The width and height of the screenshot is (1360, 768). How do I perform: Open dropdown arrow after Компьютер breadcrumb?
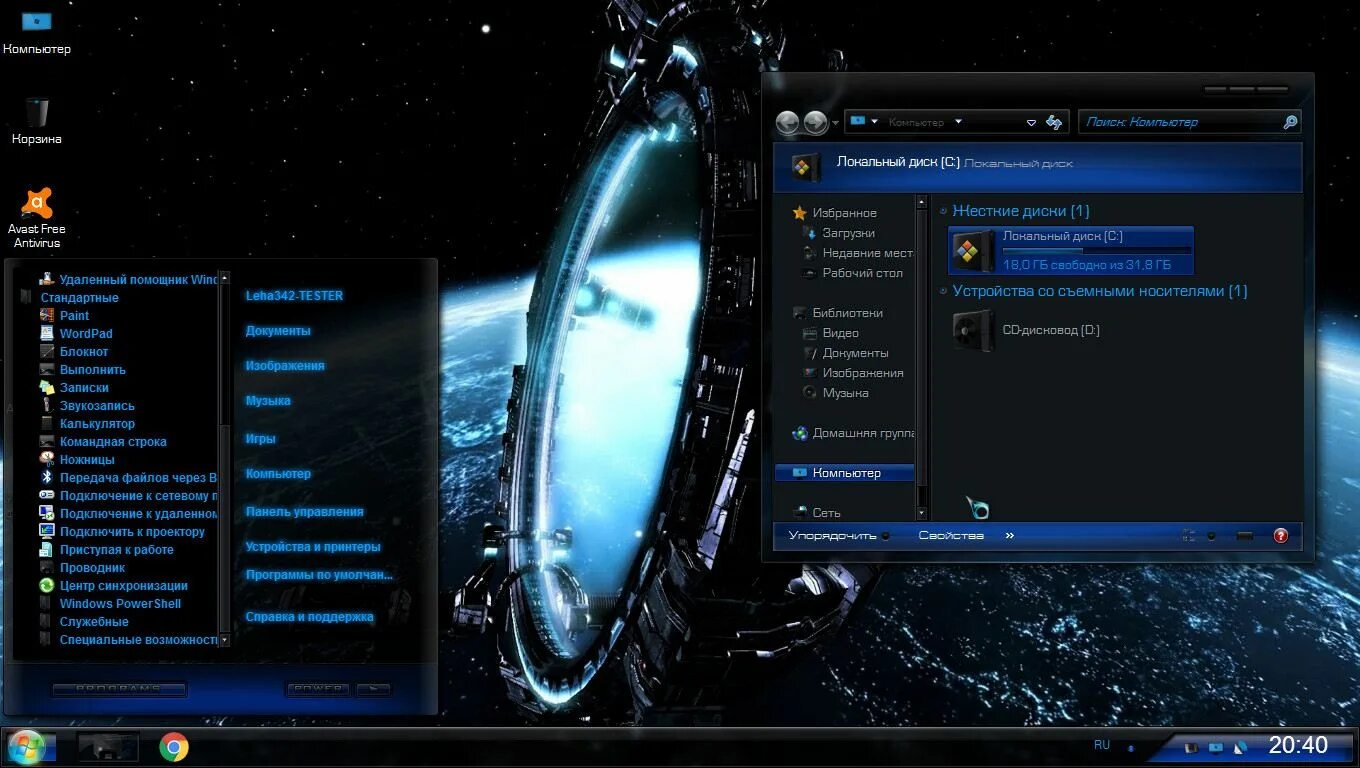pyautogui.click(x=958, y=122)
